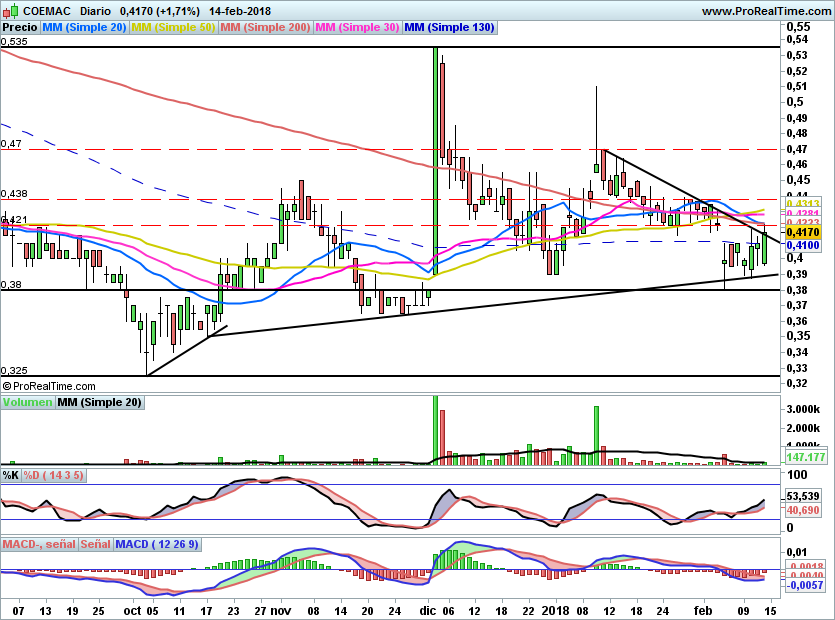Toggle the MM (Simple 200) moving average

tap(265, 28)
